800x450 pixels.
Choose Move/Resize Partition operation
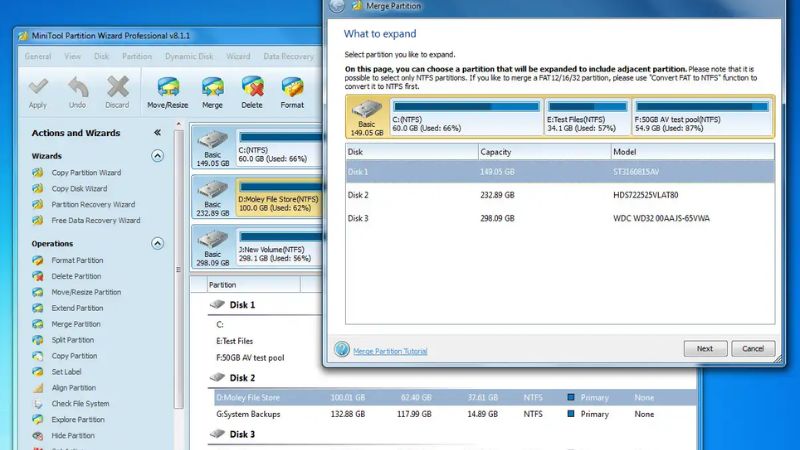[x=86, y=292]
